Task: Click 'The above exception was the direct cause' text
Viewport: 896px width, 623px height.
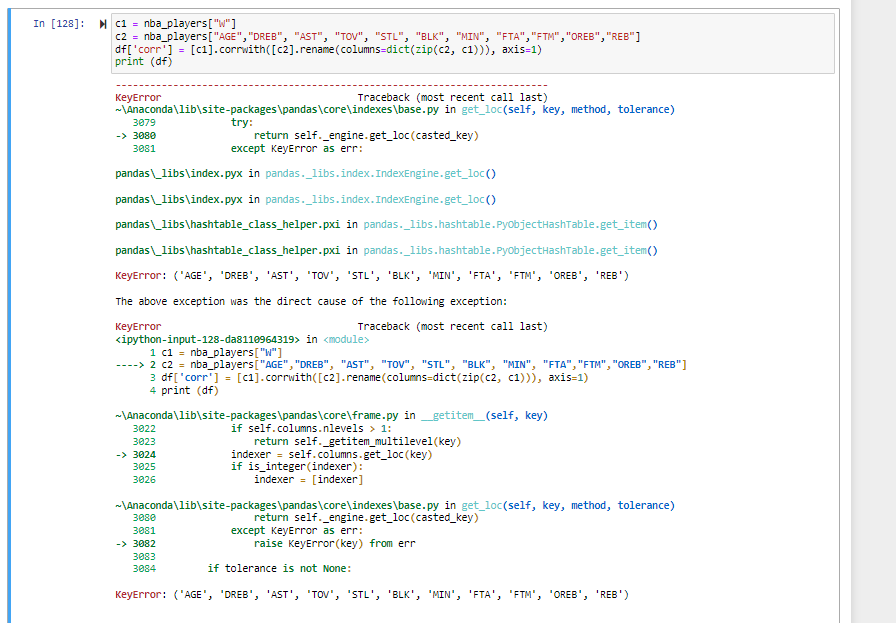Action: (x=311, y=301)
